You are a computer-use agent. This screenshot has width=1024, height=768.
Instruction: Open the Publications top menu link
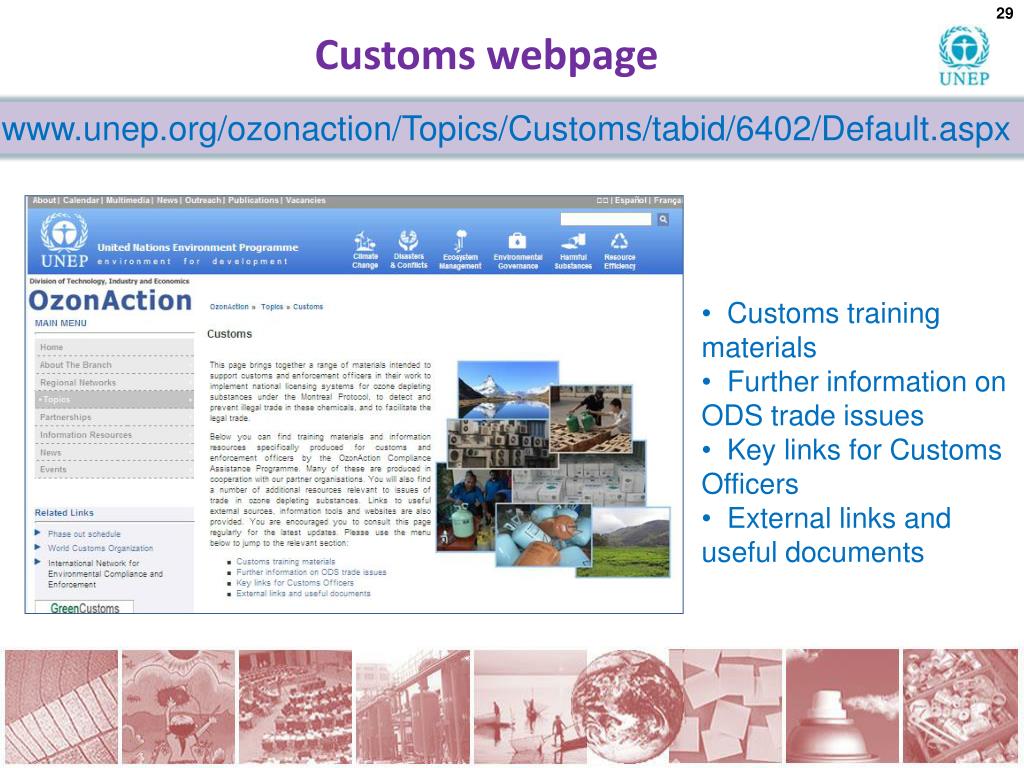[253, 200]
